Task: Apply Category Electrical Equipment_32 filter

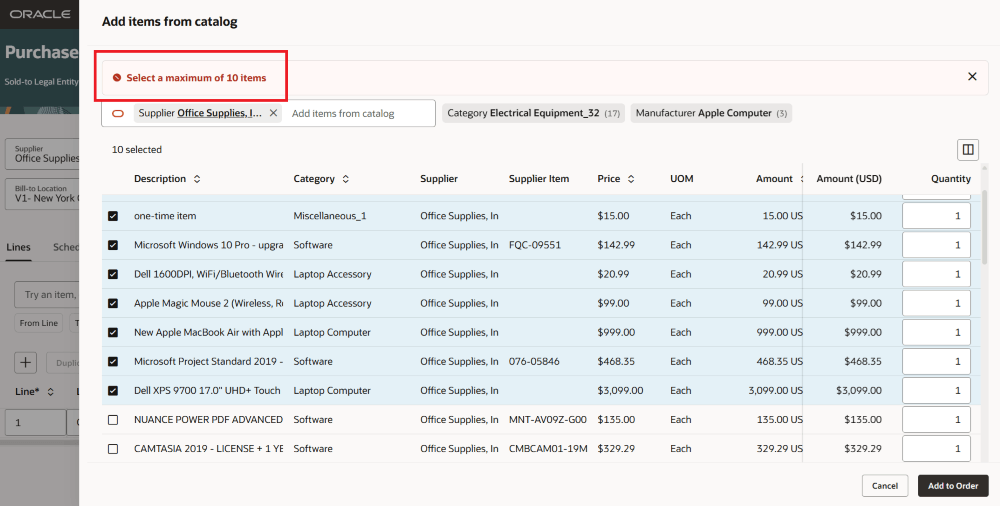Action: coord(533,113)
